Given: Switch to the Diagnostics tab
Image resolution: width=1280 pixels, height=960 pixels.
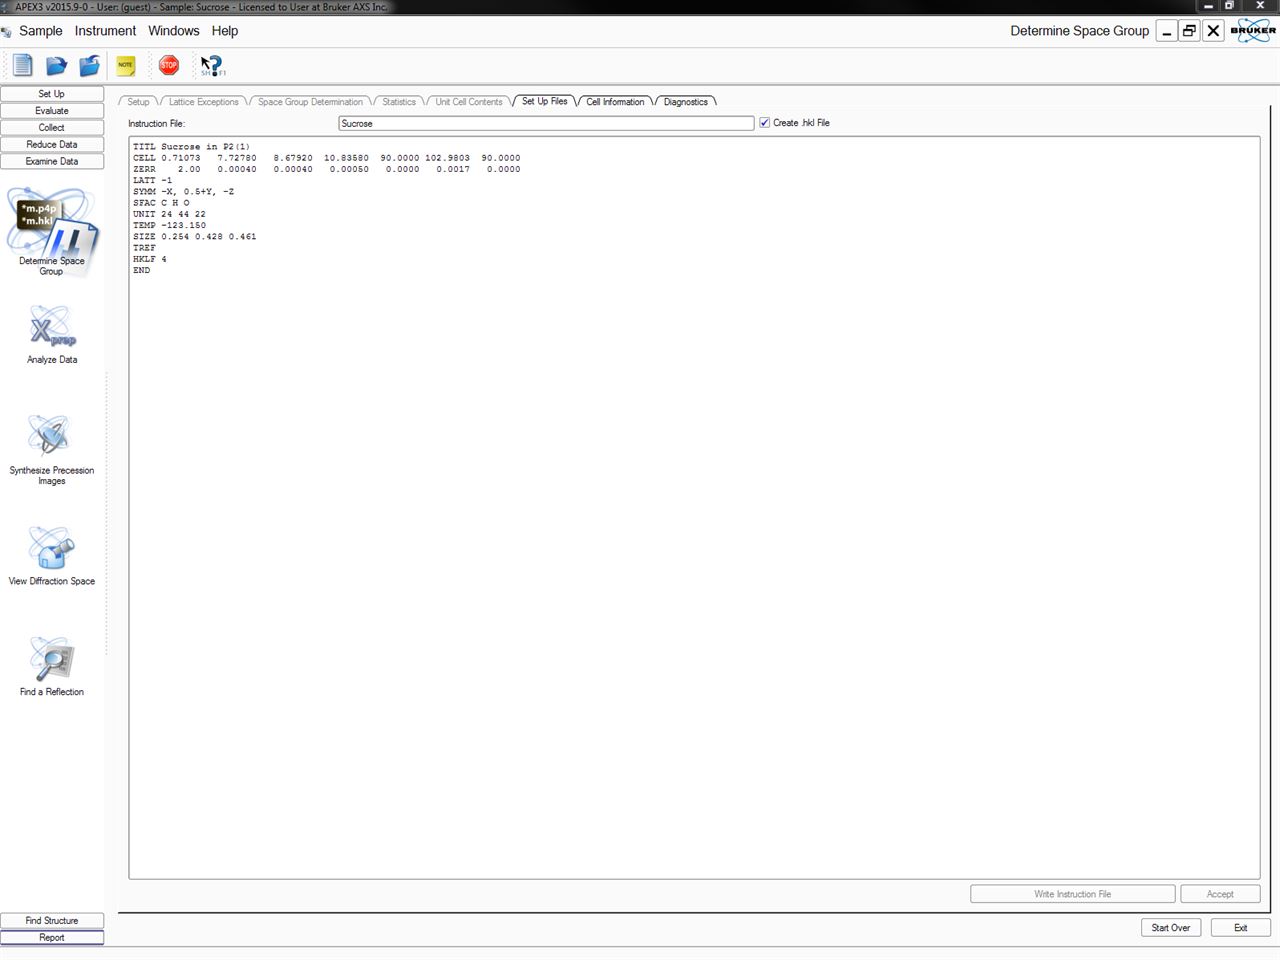Looking at the screenshot, I should 686,102.
